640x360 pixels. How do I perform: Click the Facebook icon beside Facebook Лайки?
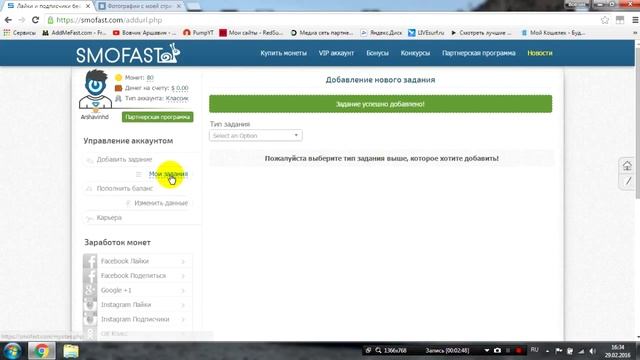tap(90, 261)
